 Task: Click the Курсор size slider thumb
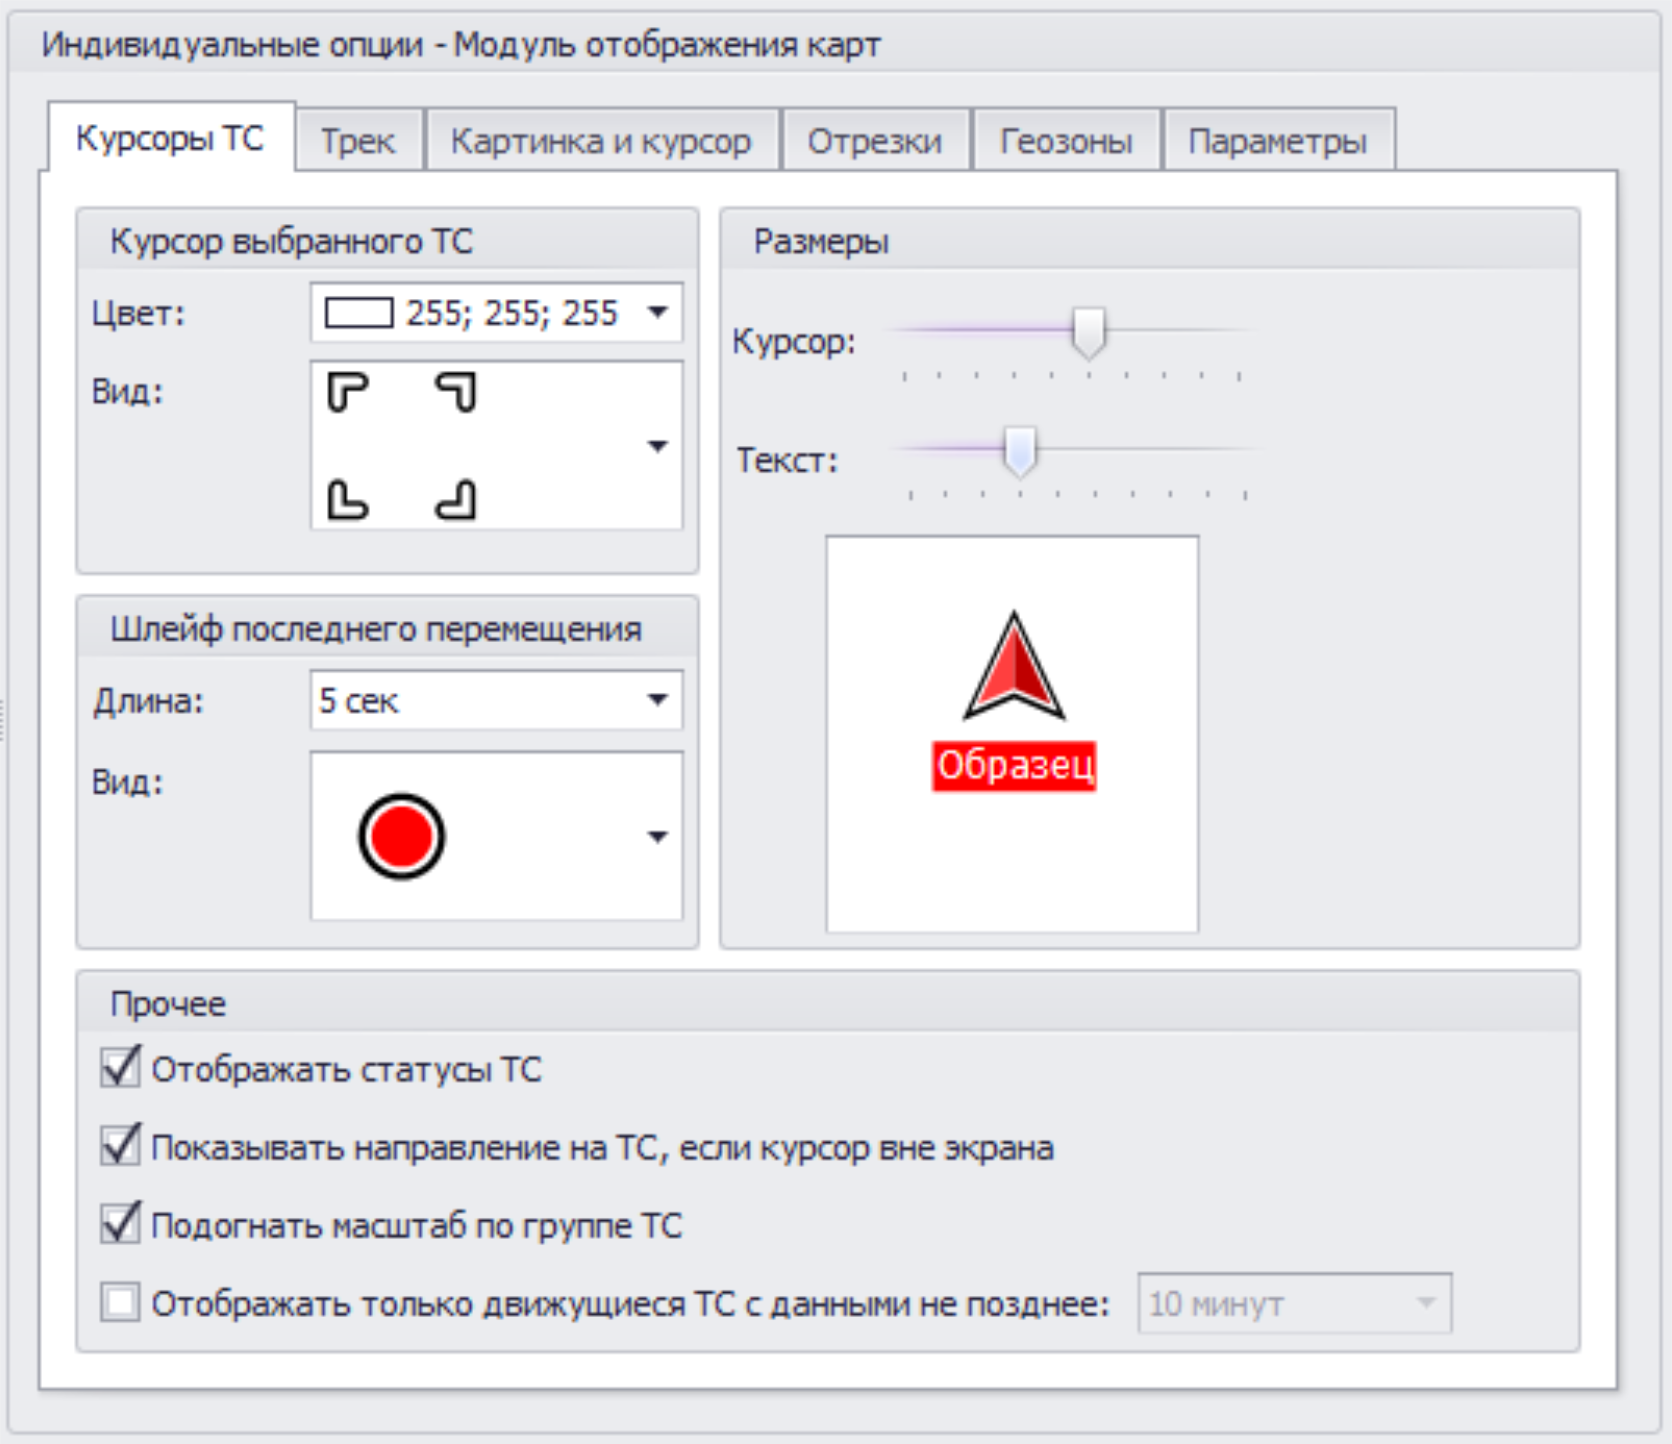click(x=1089, y=332)
